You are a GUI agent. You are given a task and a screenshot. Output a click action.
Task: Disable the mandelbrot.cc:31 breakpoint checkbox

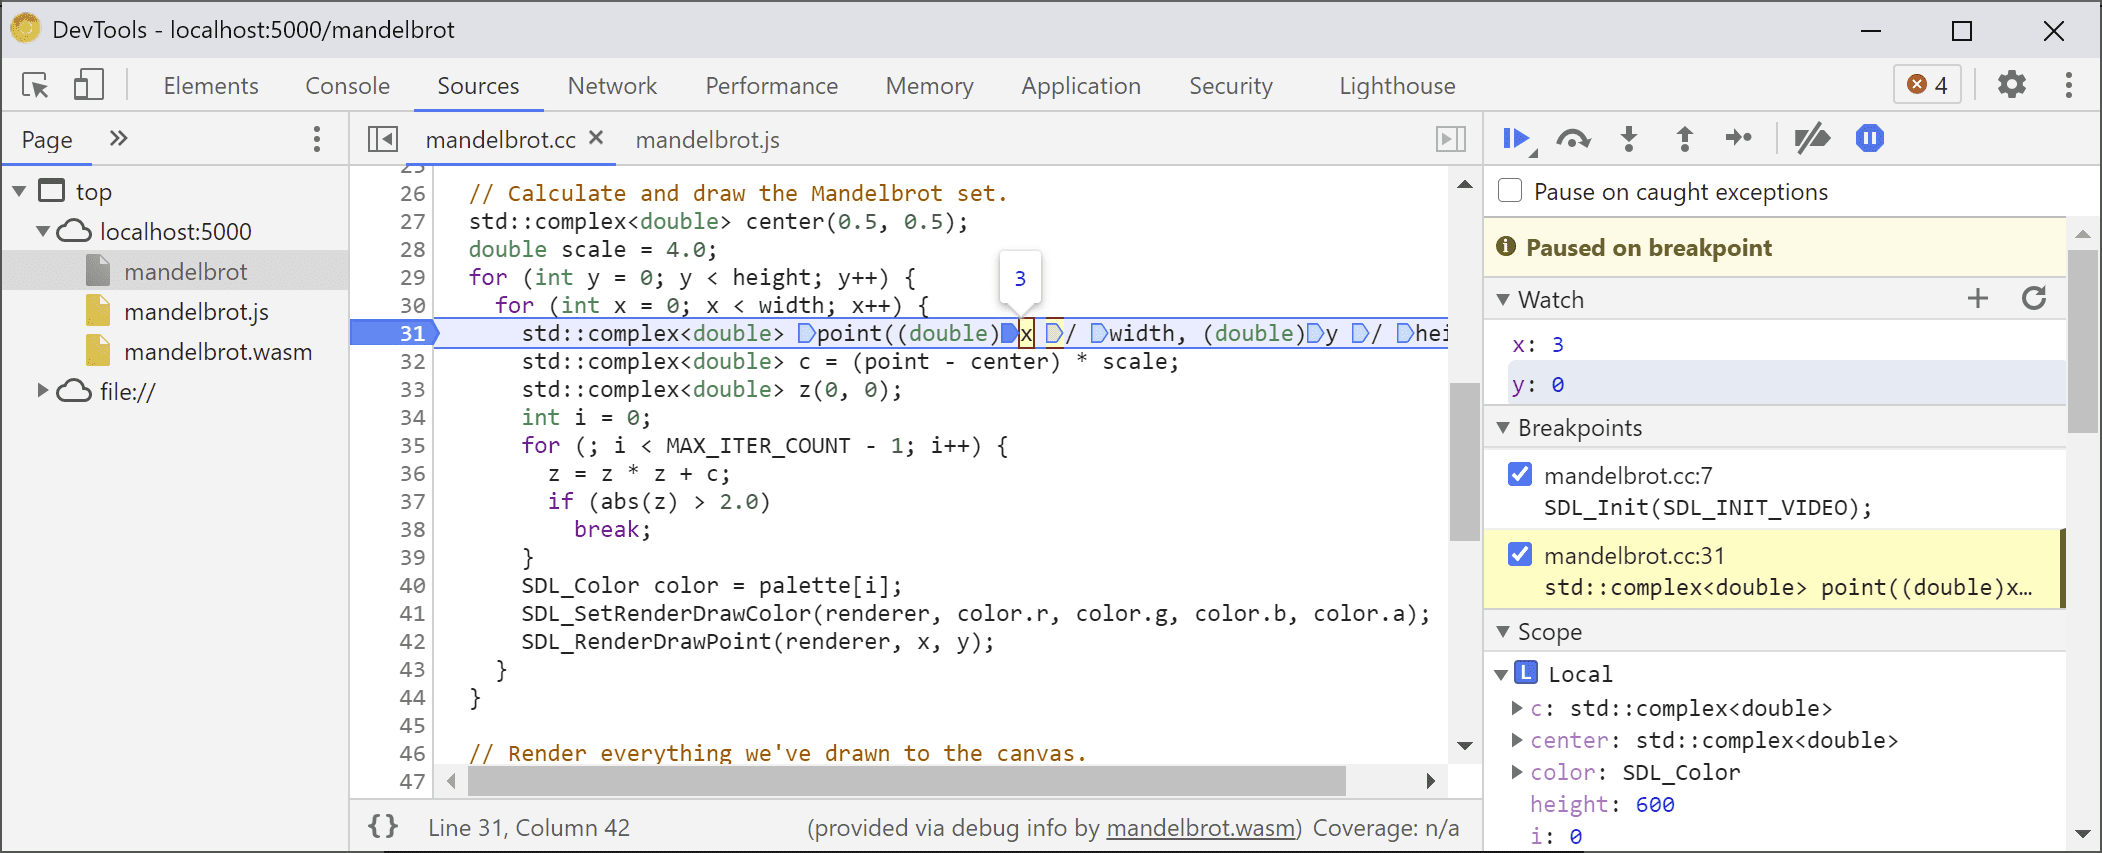(1519, 554)
